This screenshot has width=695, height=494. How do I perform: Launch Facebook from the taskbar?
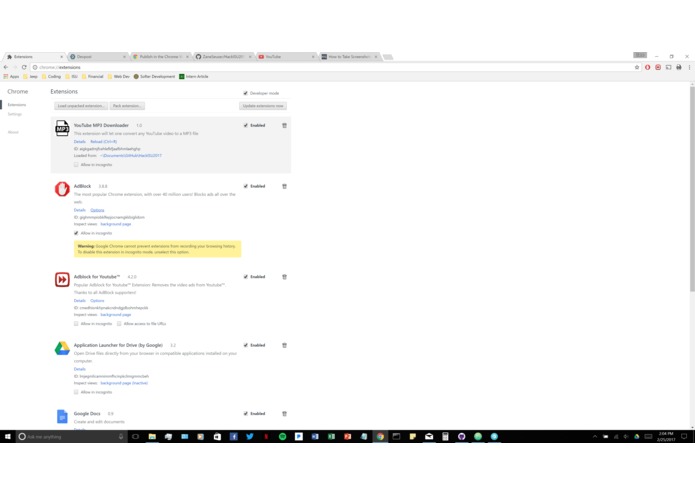tap(234, 436)
